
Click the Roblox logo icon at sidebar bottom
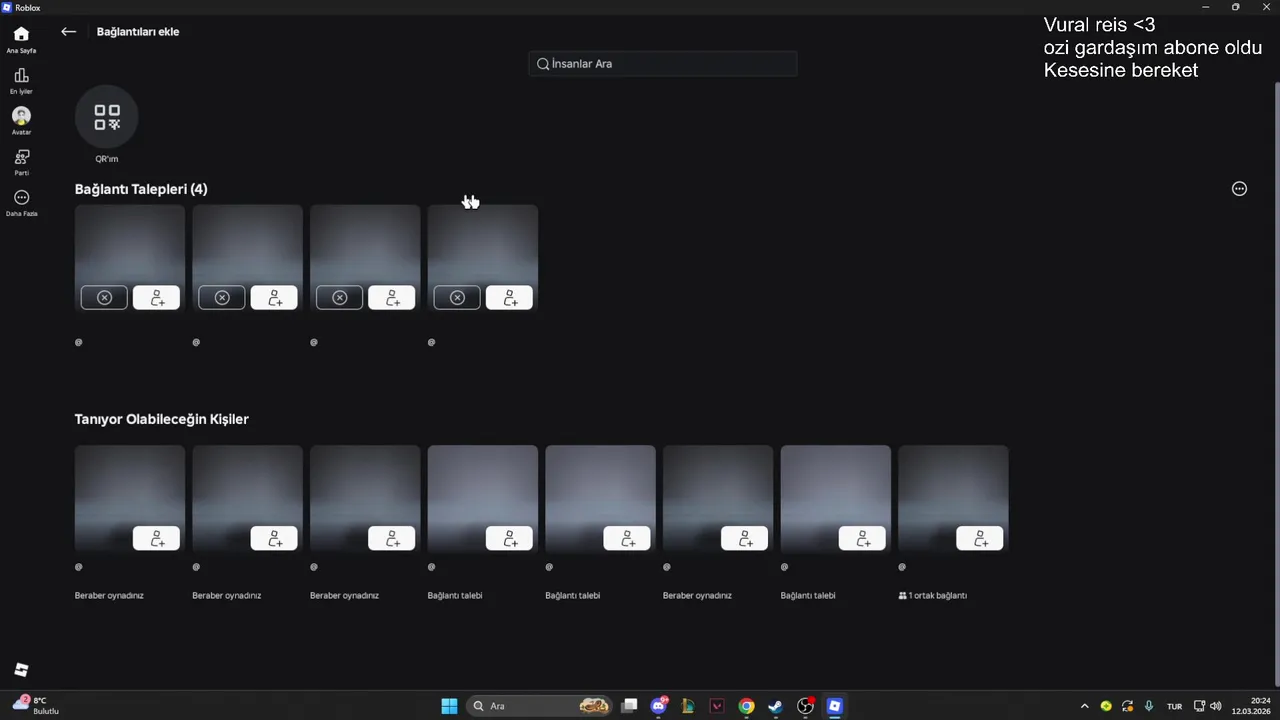(x=21, y=670)
